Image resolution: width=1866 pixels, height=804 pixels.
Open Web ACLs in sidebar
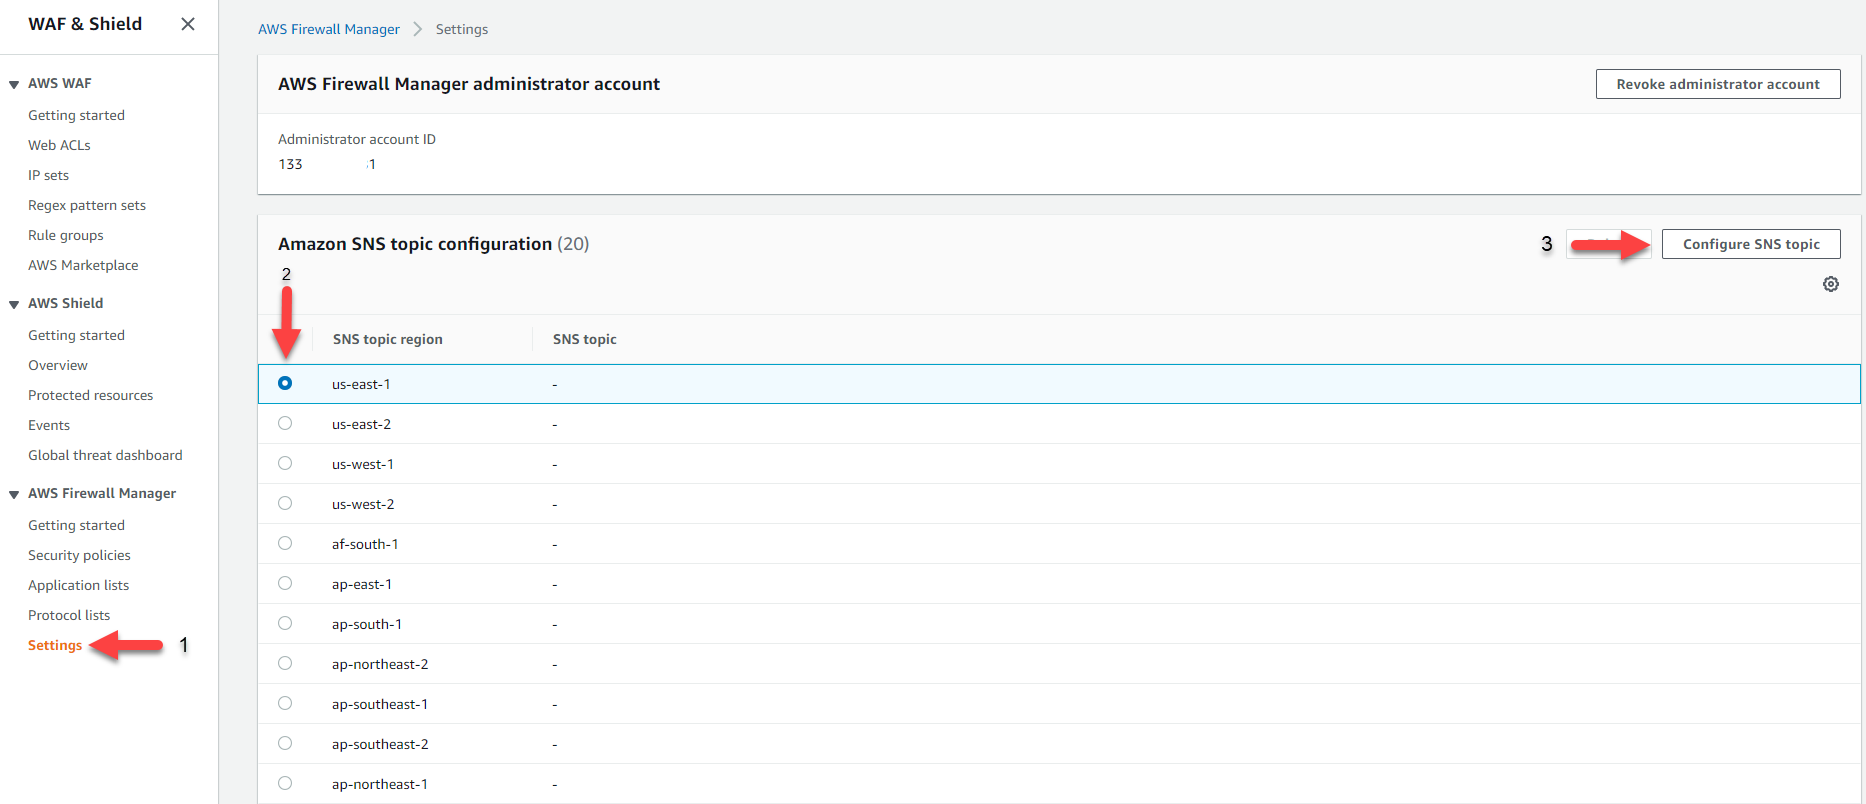click(59, 145)
